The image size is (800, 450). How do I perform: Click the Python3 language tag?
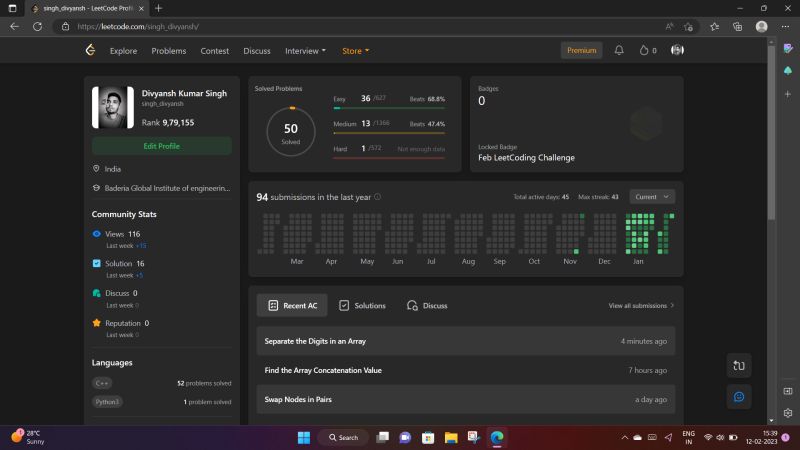107,402
